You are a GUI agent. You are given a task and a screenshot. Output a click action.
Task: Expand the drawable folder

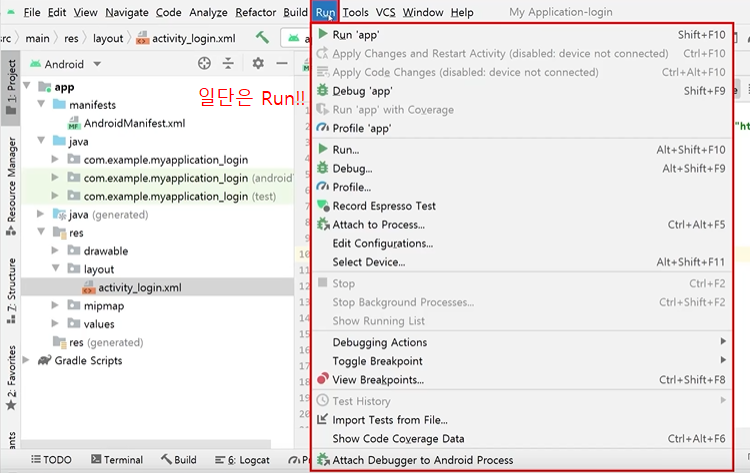click(x=55, y=250)
